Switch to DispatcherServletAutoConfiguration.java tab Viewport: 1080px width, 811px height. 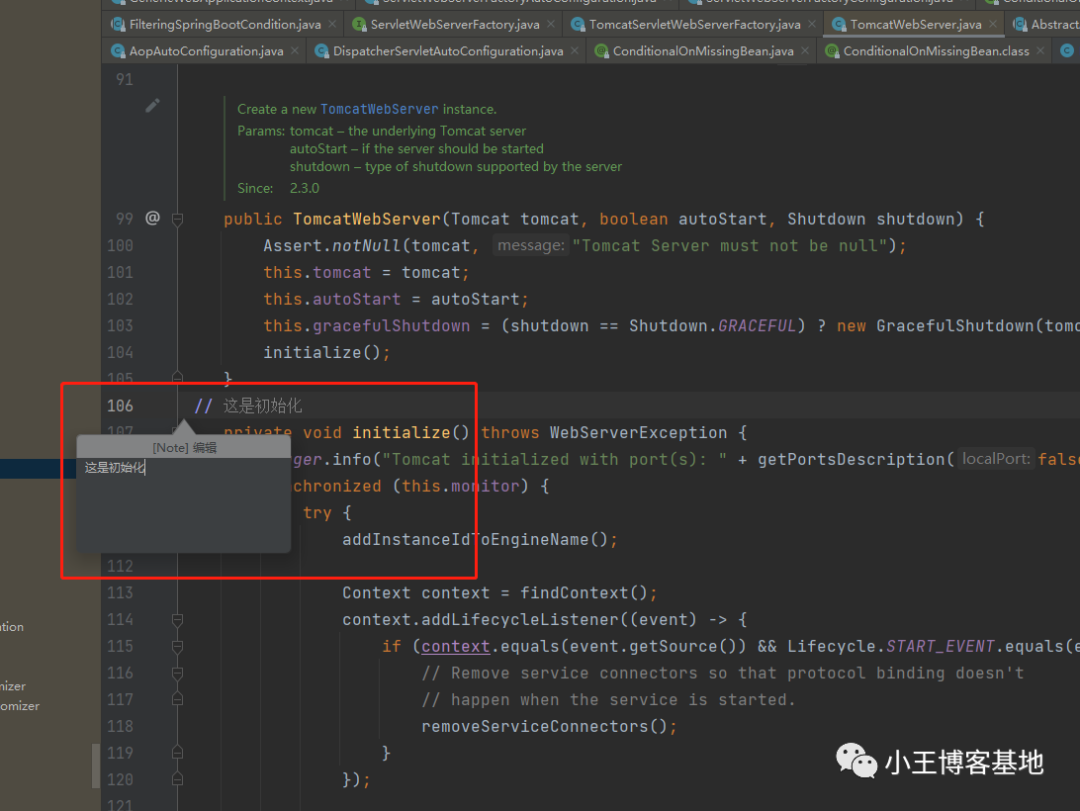click(448, 51)
